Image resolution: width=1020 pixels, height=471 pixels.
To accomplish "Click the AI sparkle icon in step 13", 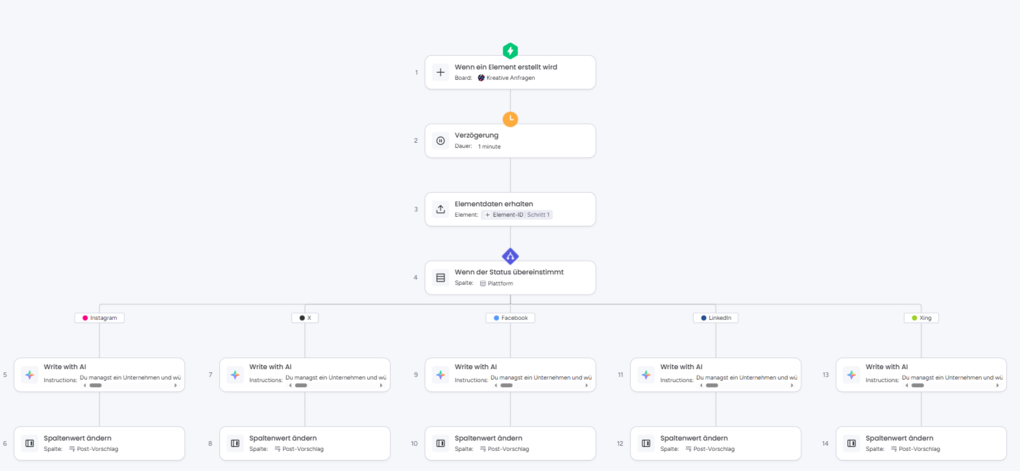I will (852, 375).
